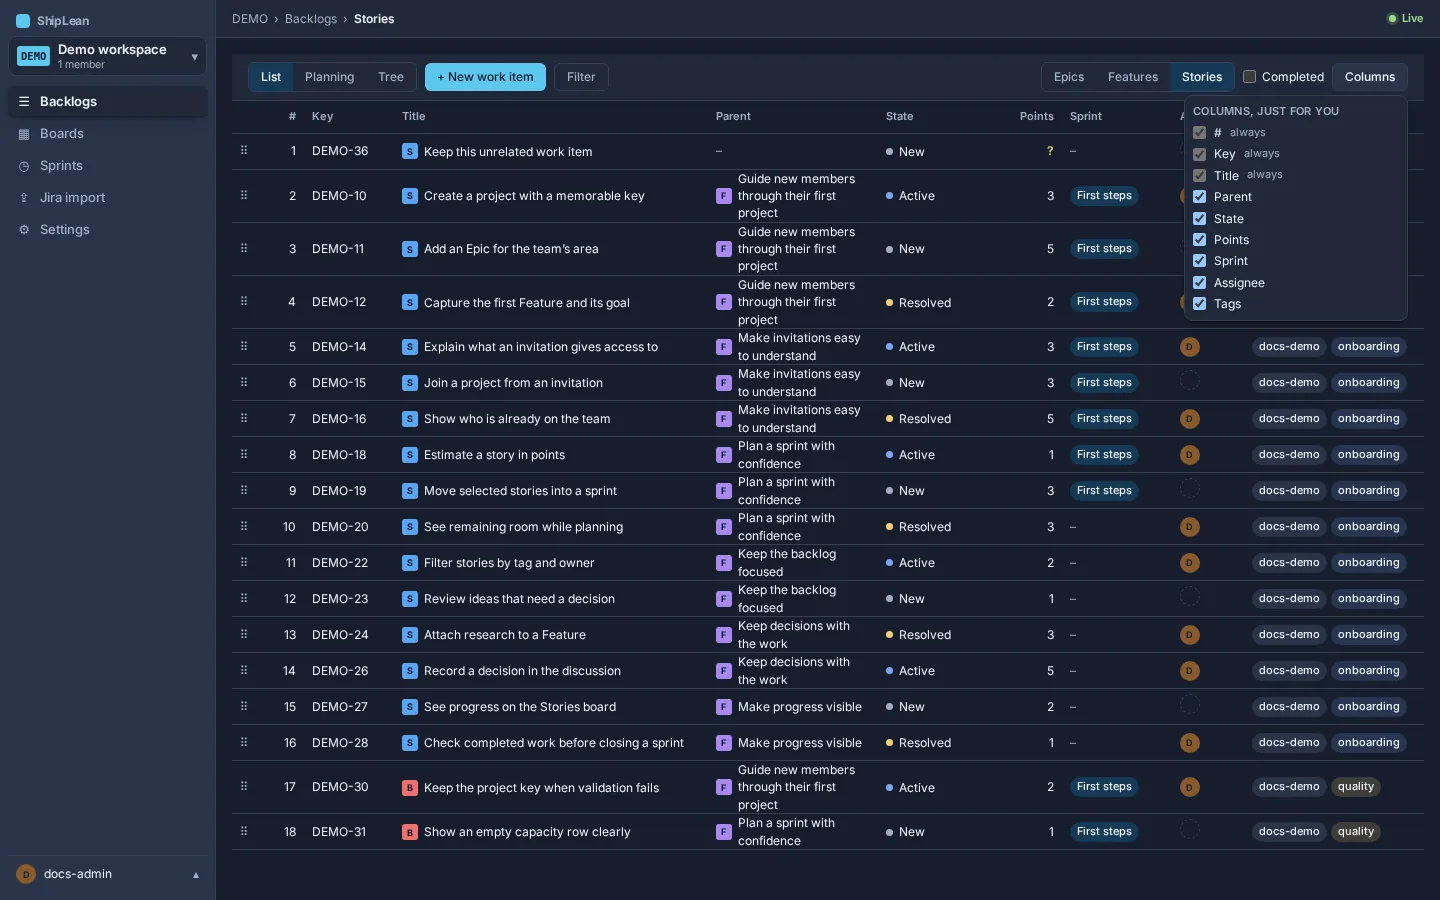Grab the drag handle for DEMO-36 row
The height and width of the screenshot is (900, 1440).
click(244, 150)
